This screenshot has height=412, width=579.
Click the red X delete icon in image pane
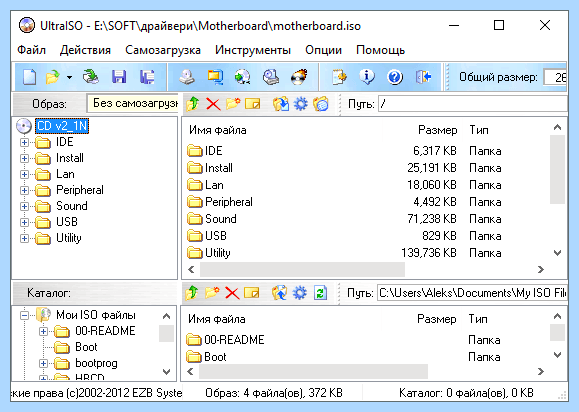point(213,104)
